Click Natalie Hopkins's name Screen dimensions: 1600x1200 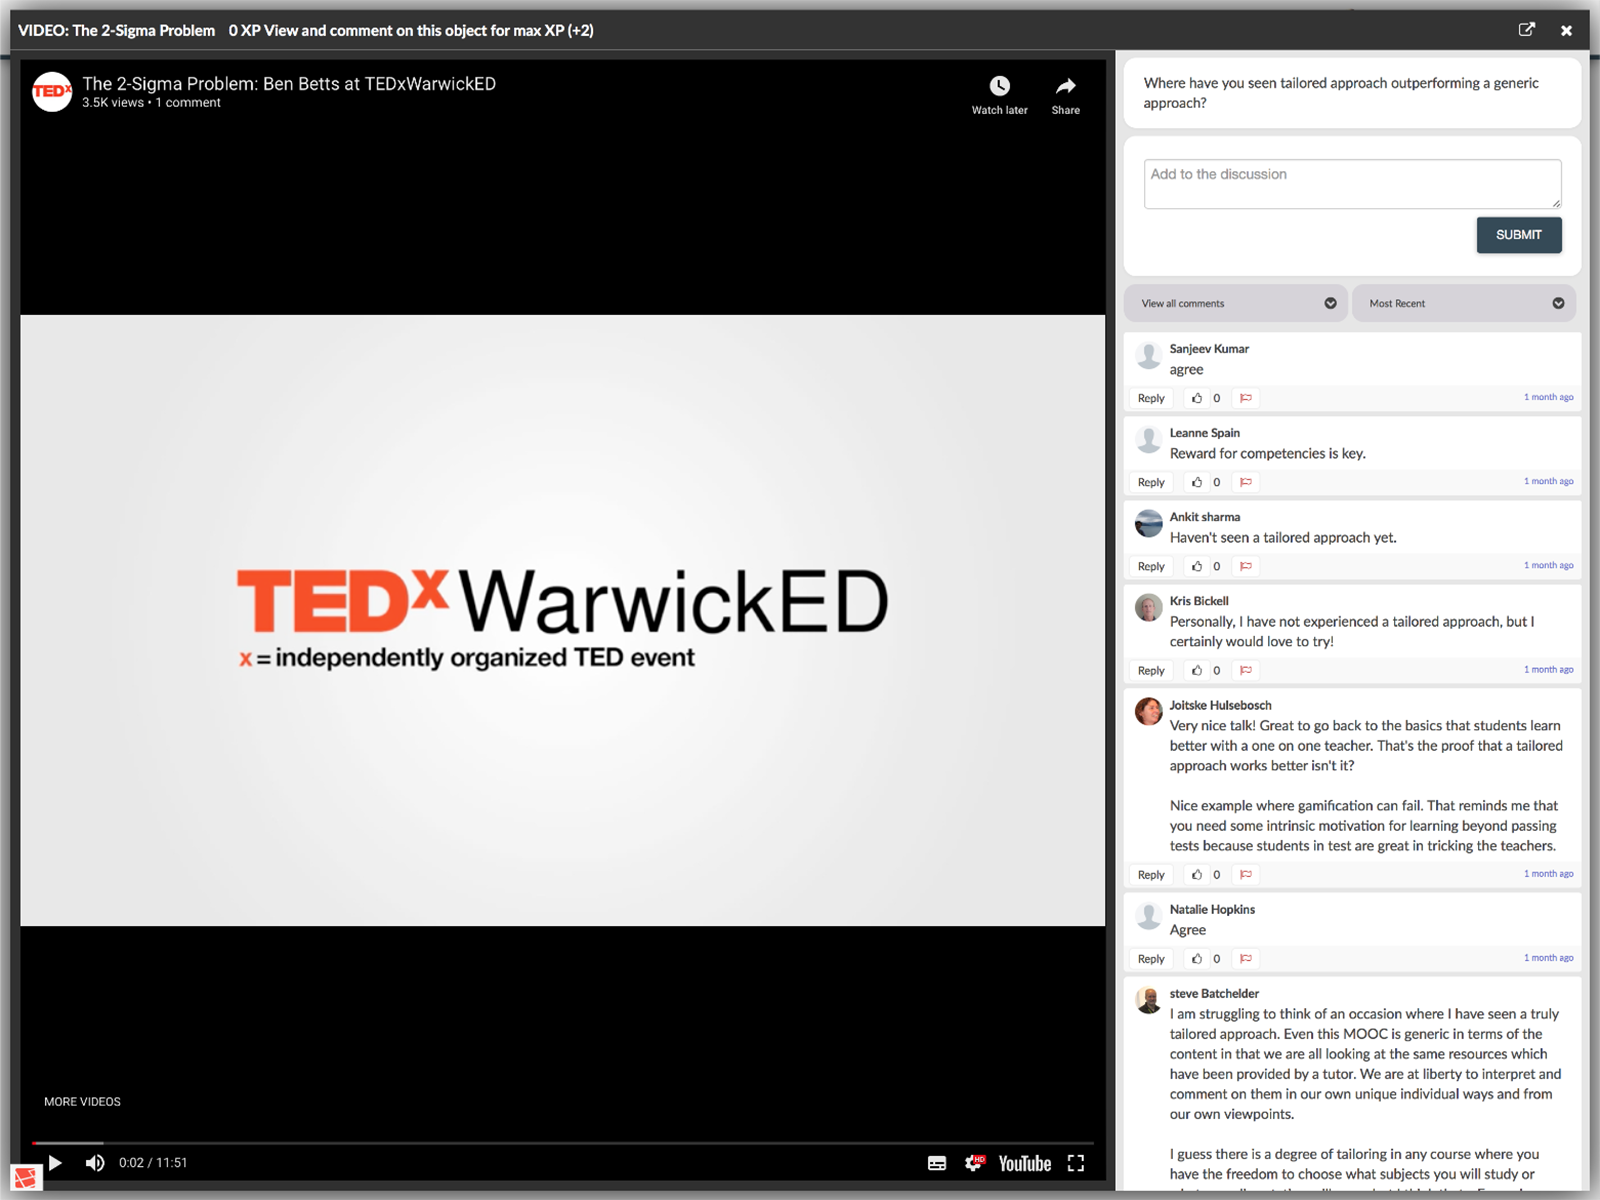tap(1212, 909)
